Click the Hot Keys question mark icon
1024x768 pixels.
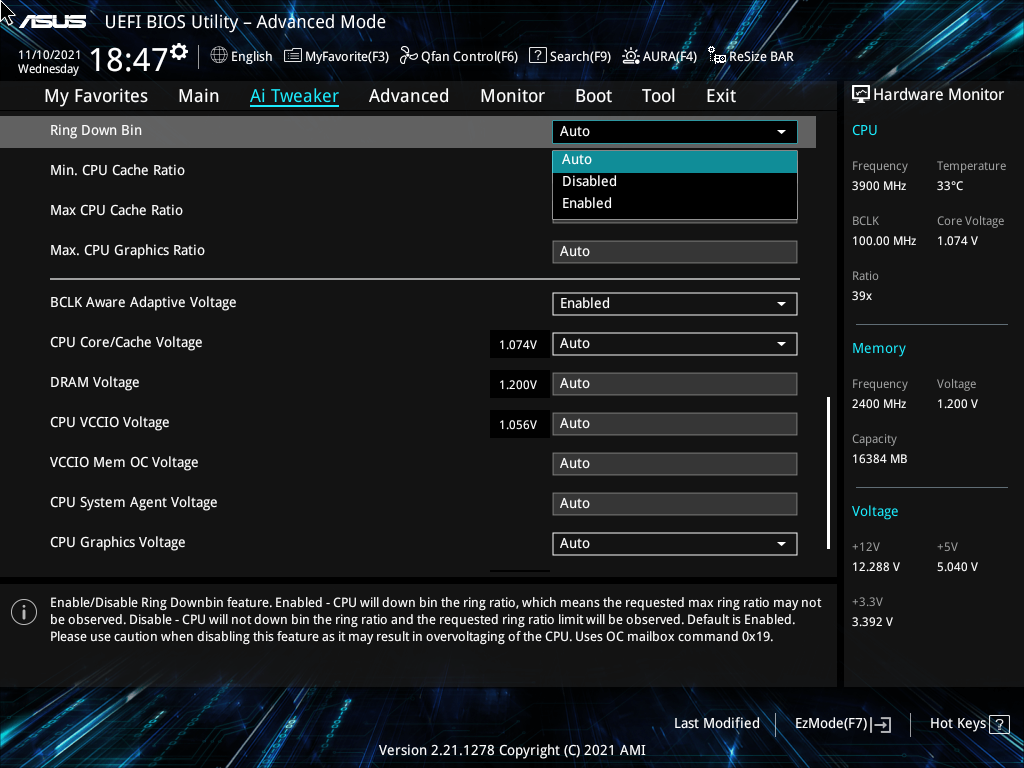click(x=999, y=724)
